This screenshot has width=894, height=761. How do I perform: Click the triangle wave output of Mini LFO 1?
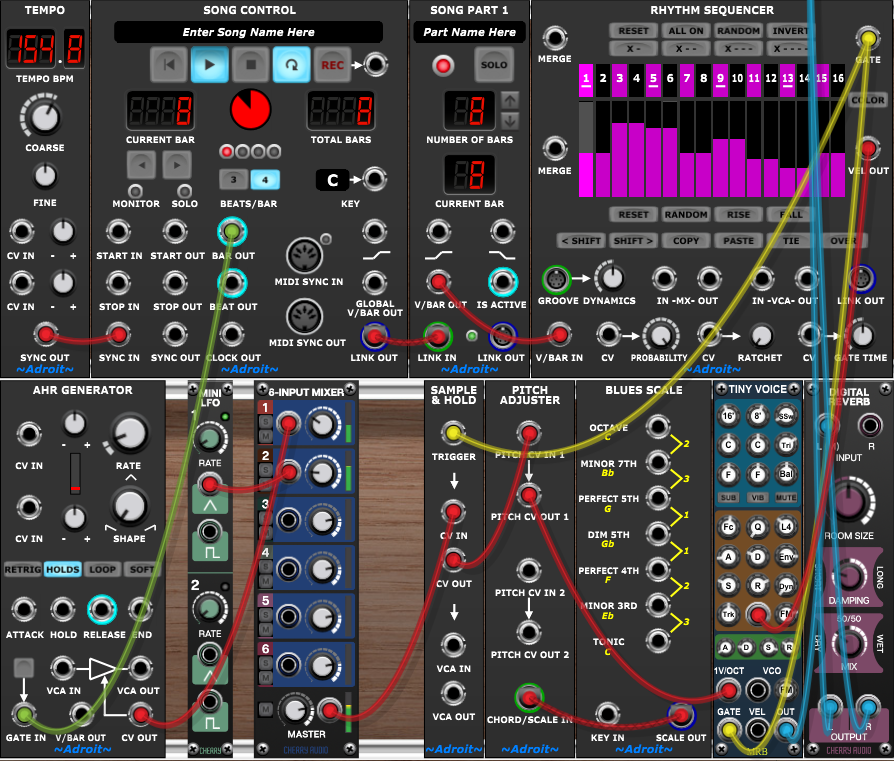(x=210, y=485)
